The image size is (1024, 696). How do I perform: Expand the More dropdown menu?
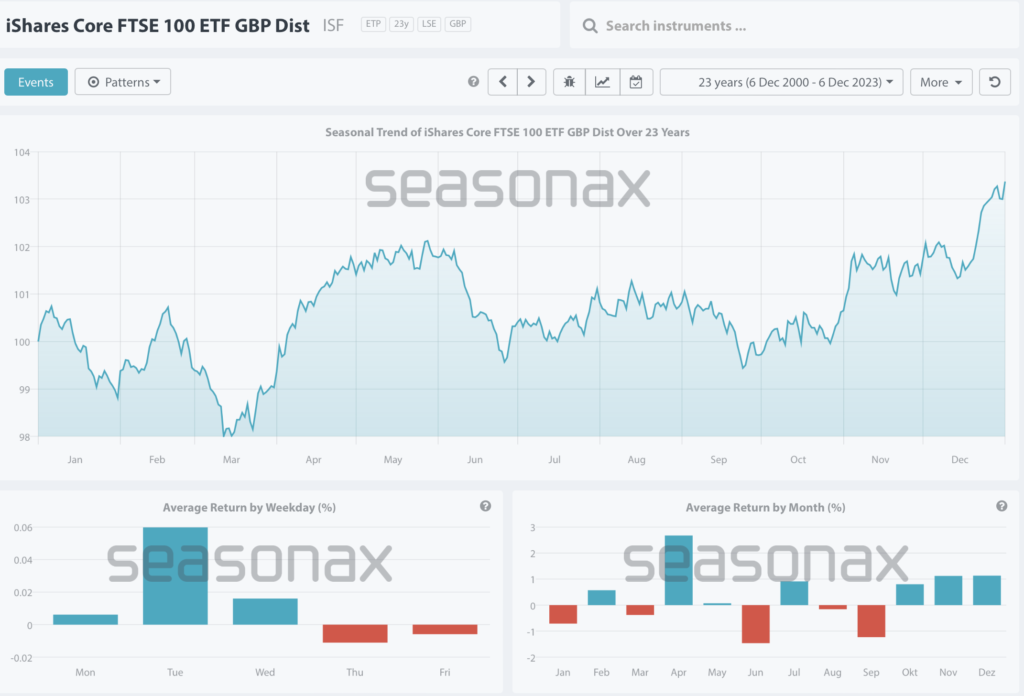pyautogui.click(x=941, y=82)
